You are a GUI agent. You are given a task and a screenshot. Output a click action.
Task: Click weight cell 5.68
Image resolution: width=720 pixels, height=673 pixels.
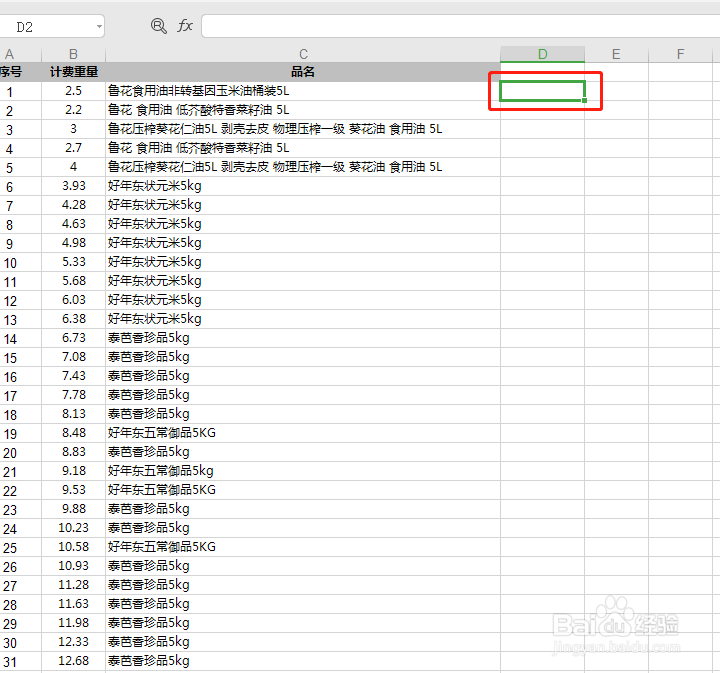(73, 281)
